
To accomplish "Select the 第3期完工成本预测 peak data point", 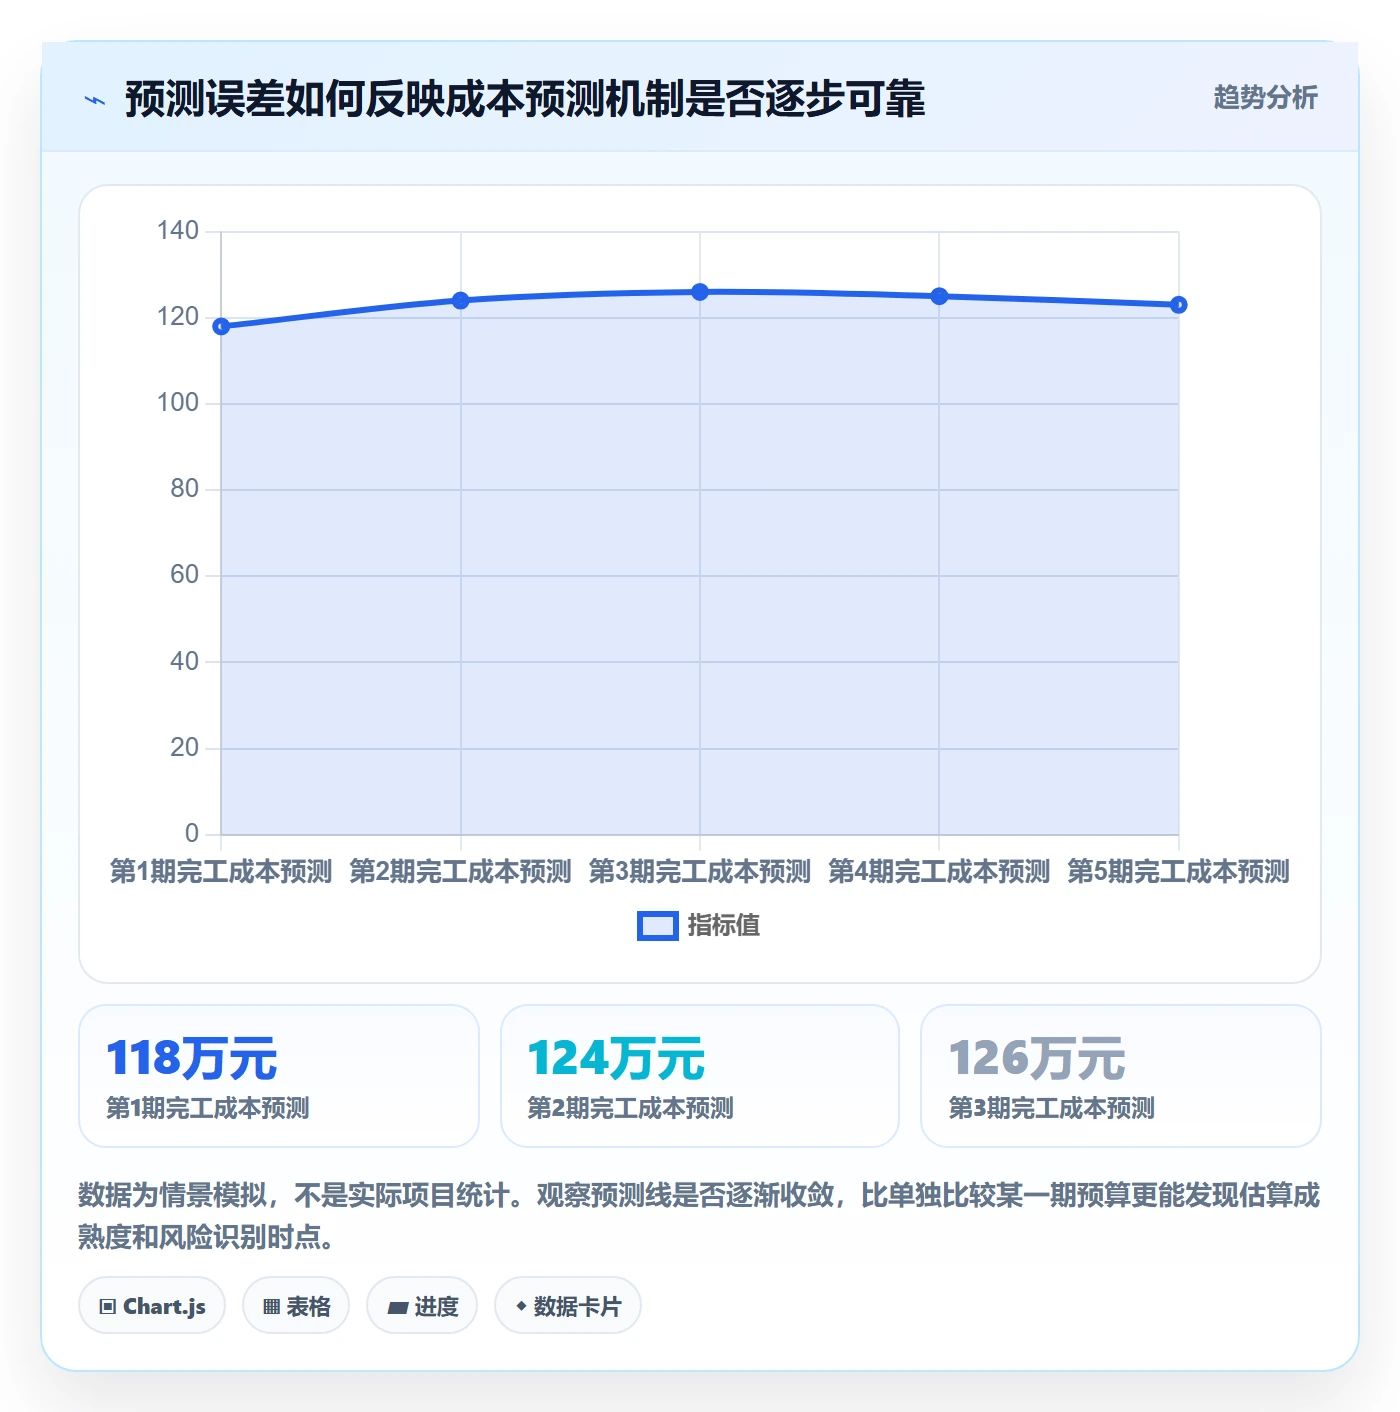I will point(700,292).
